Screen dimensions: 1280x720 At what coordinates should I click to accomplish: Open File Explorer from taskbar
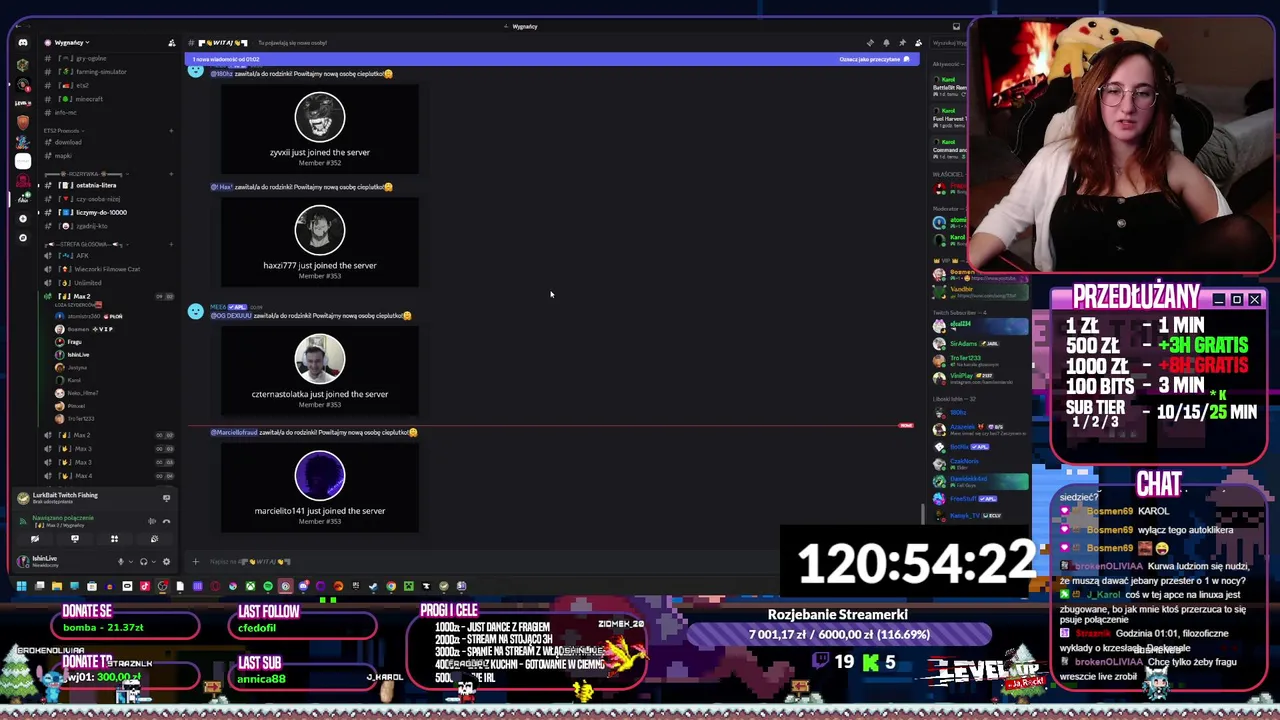point(57,586)
